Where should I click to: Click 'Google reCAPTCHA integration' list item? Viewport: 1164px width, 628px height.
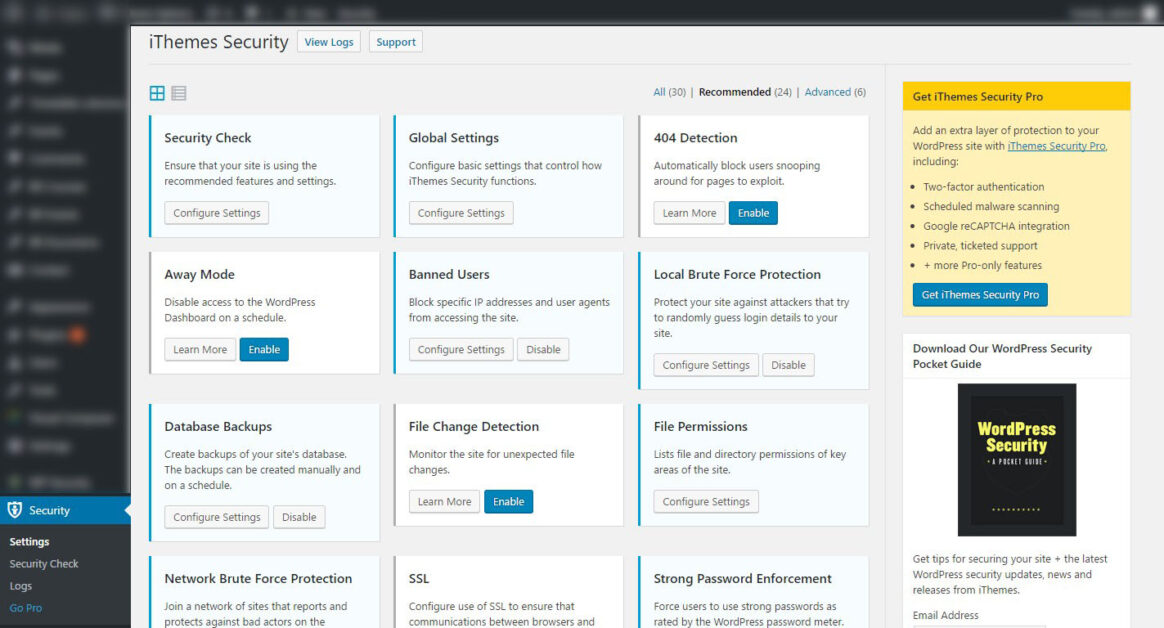click(996, 226)
